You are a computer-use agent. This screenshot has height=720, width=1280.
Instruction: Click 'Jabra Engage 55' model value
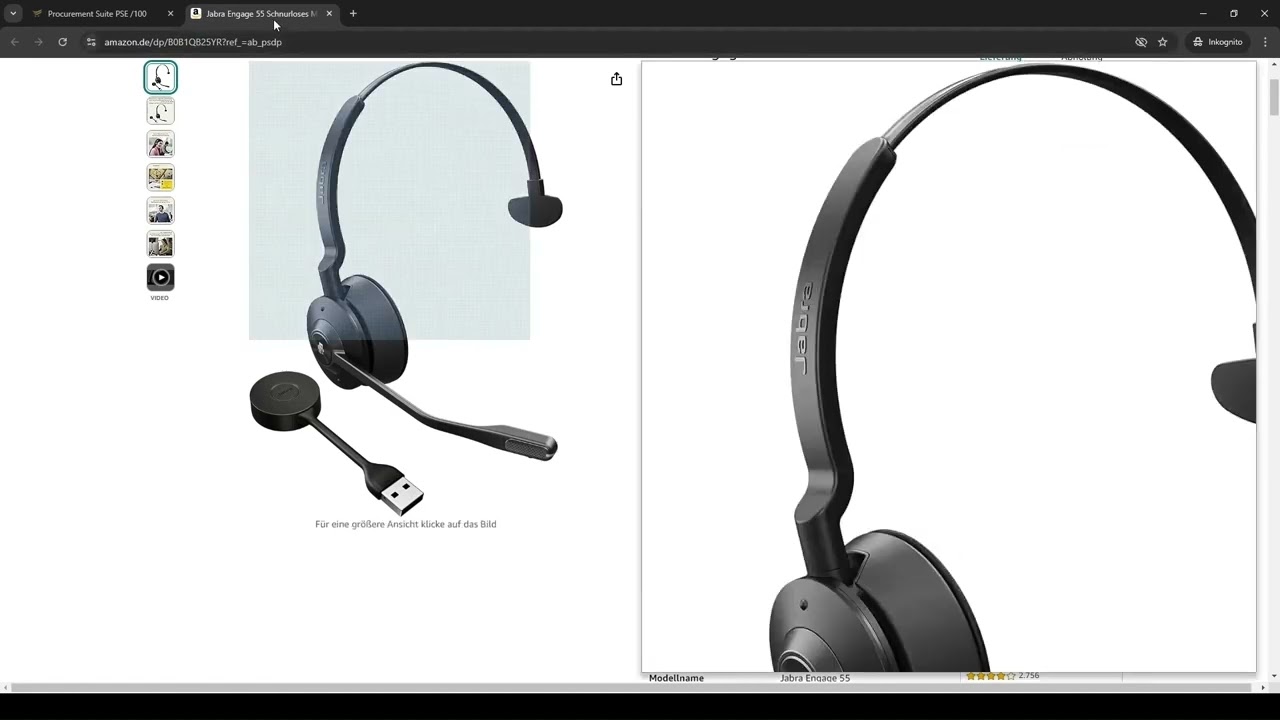coord(815,678)
